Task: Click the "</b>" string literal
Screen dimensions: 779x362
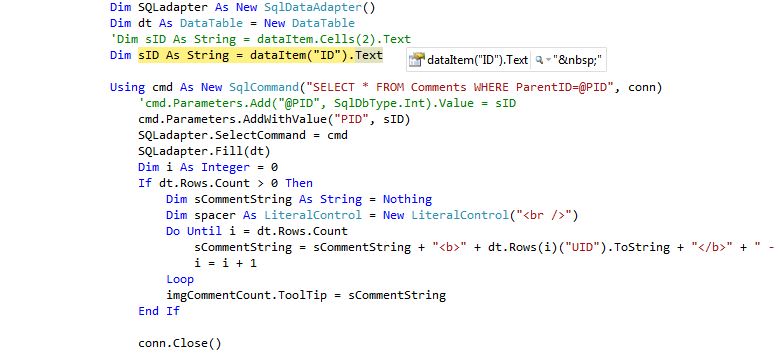Action: (713, 247)
